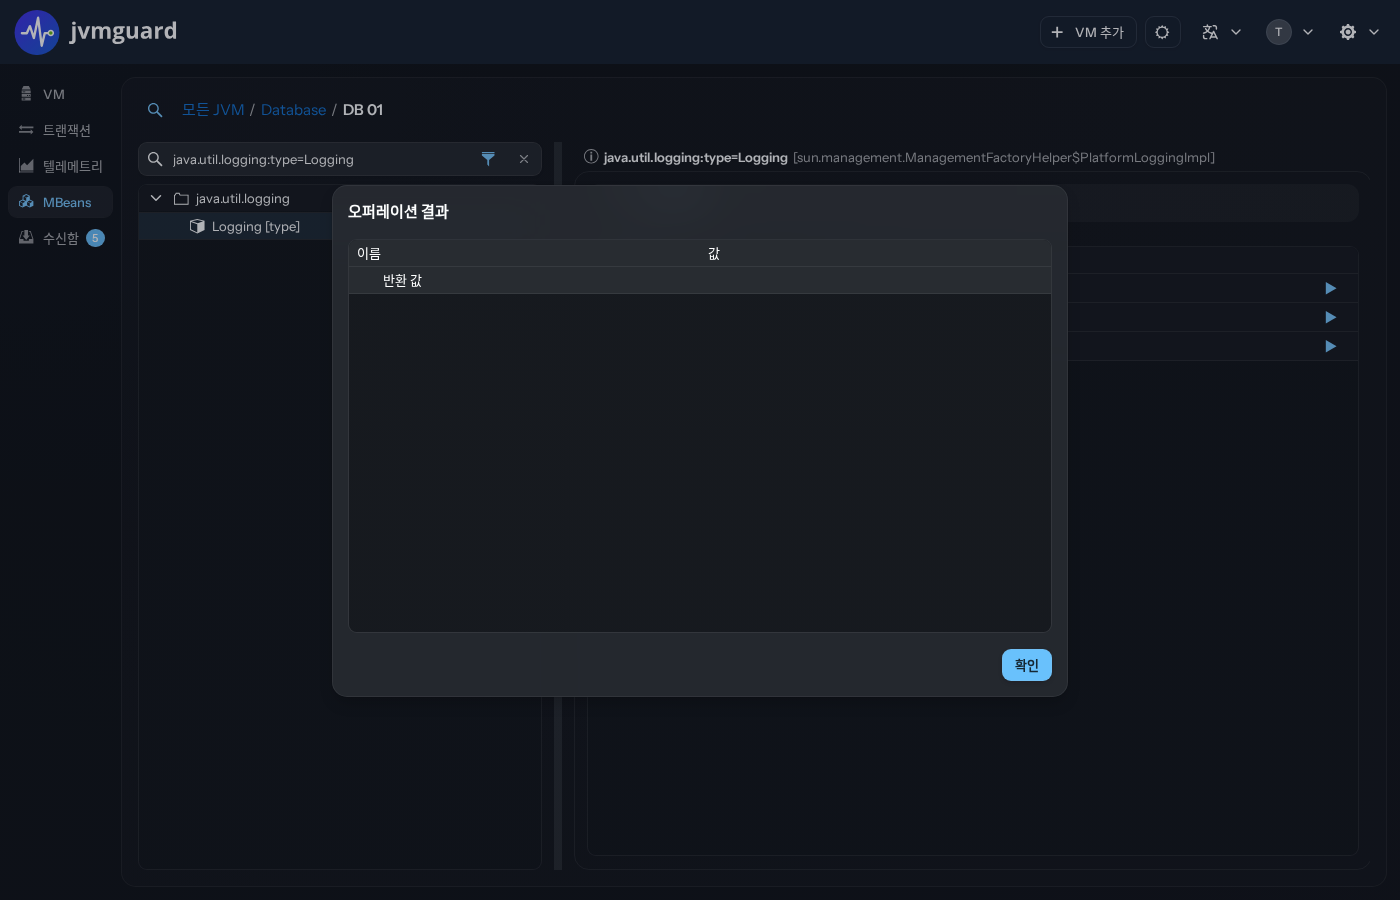Collapse the java.util.logging tree node
Screen dimensions: 1400x900
pyautogui.click(x=156, y=198)
